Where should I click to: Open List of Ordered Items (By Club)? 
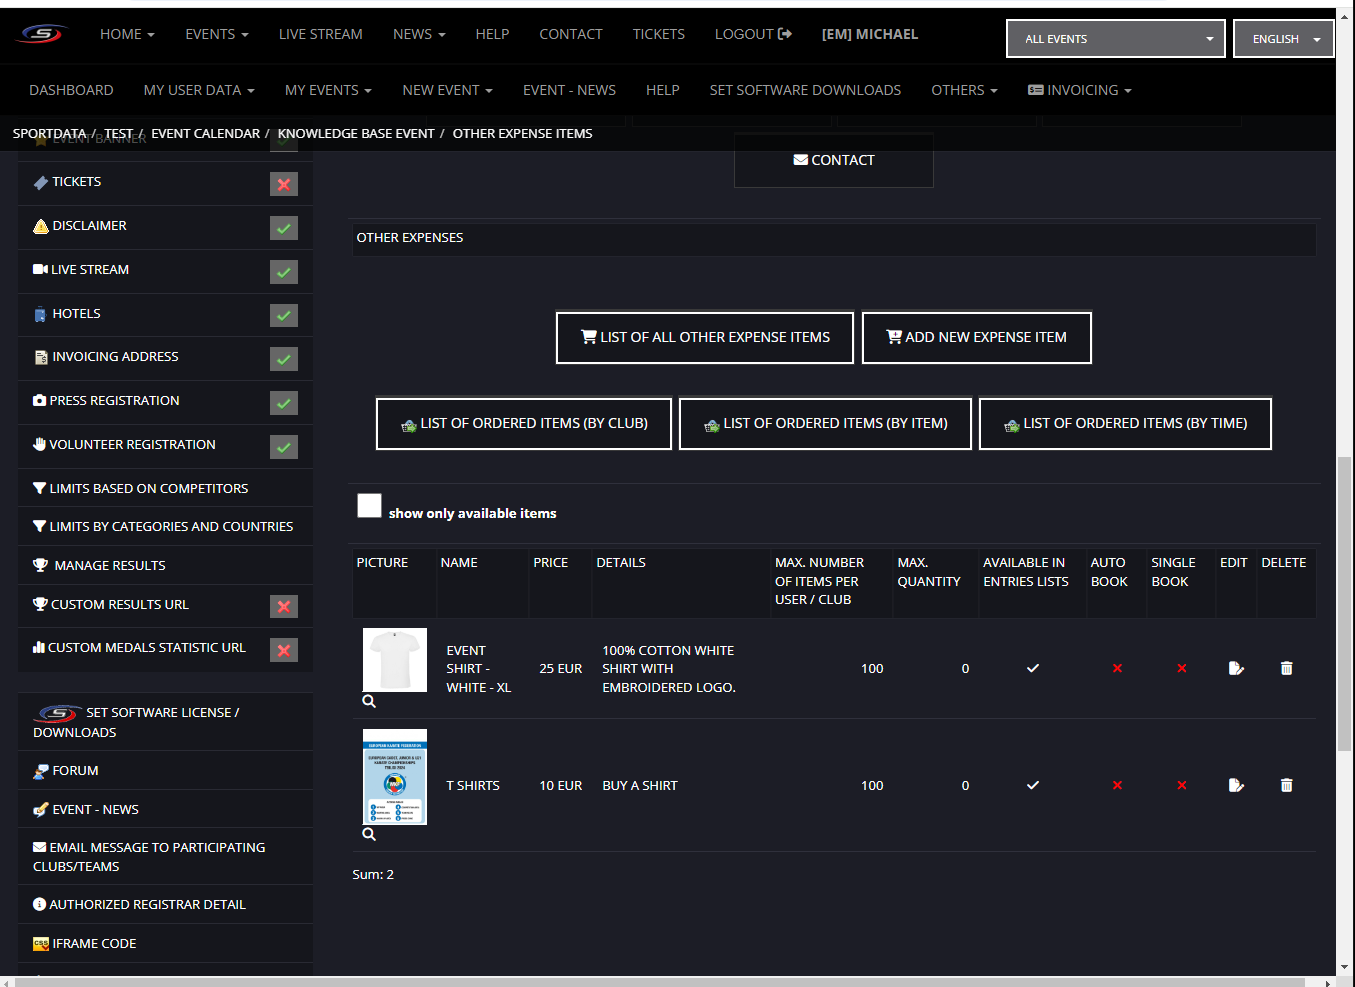pos(523,424)
